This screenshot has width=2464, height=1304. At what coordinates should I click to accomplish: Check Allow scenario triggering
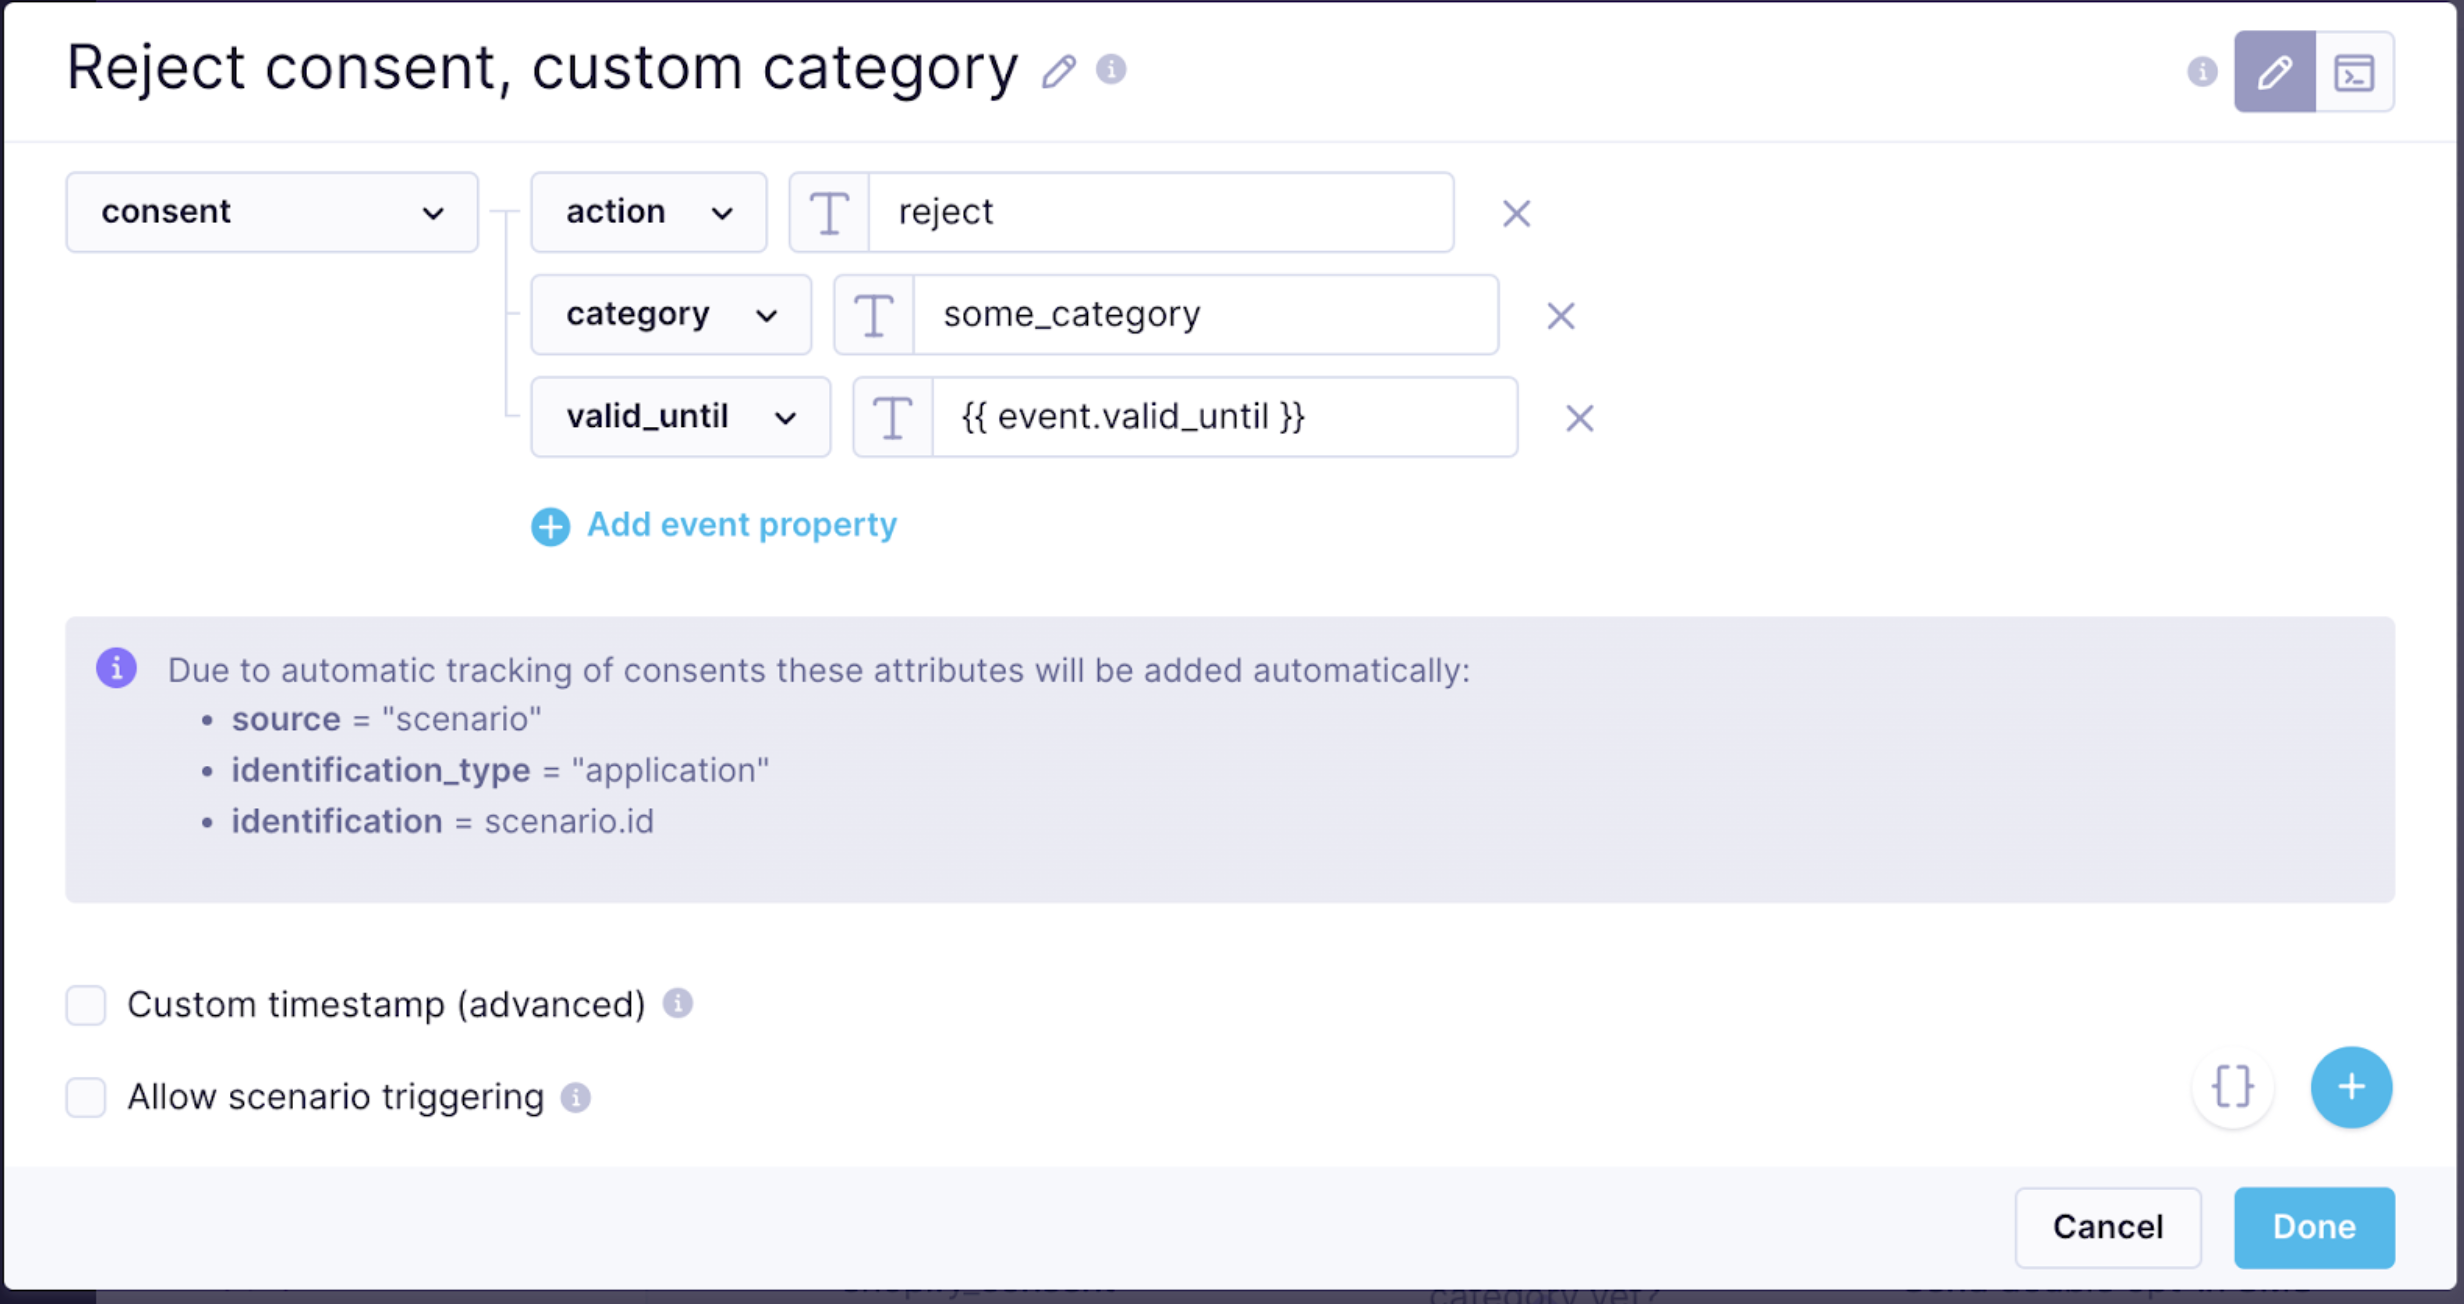[86, 1097]
